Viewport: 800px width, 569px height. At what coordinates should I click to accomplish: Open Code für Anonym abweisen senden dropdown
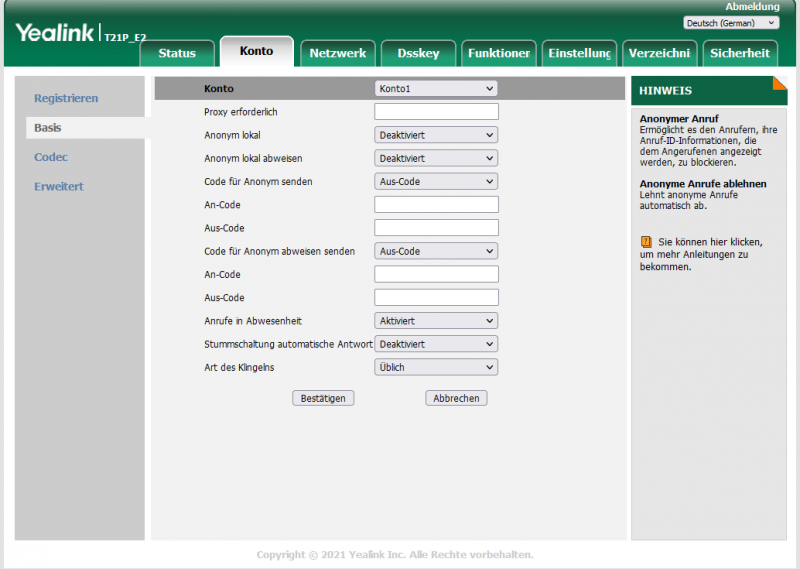436,251
